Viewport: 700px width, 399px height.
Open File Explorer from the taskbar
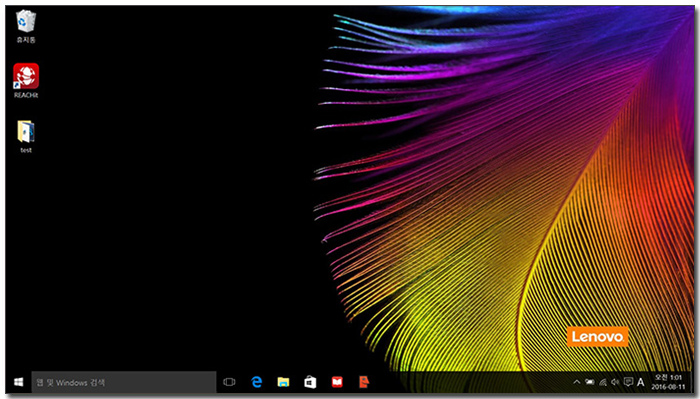[x=283, y=382]
